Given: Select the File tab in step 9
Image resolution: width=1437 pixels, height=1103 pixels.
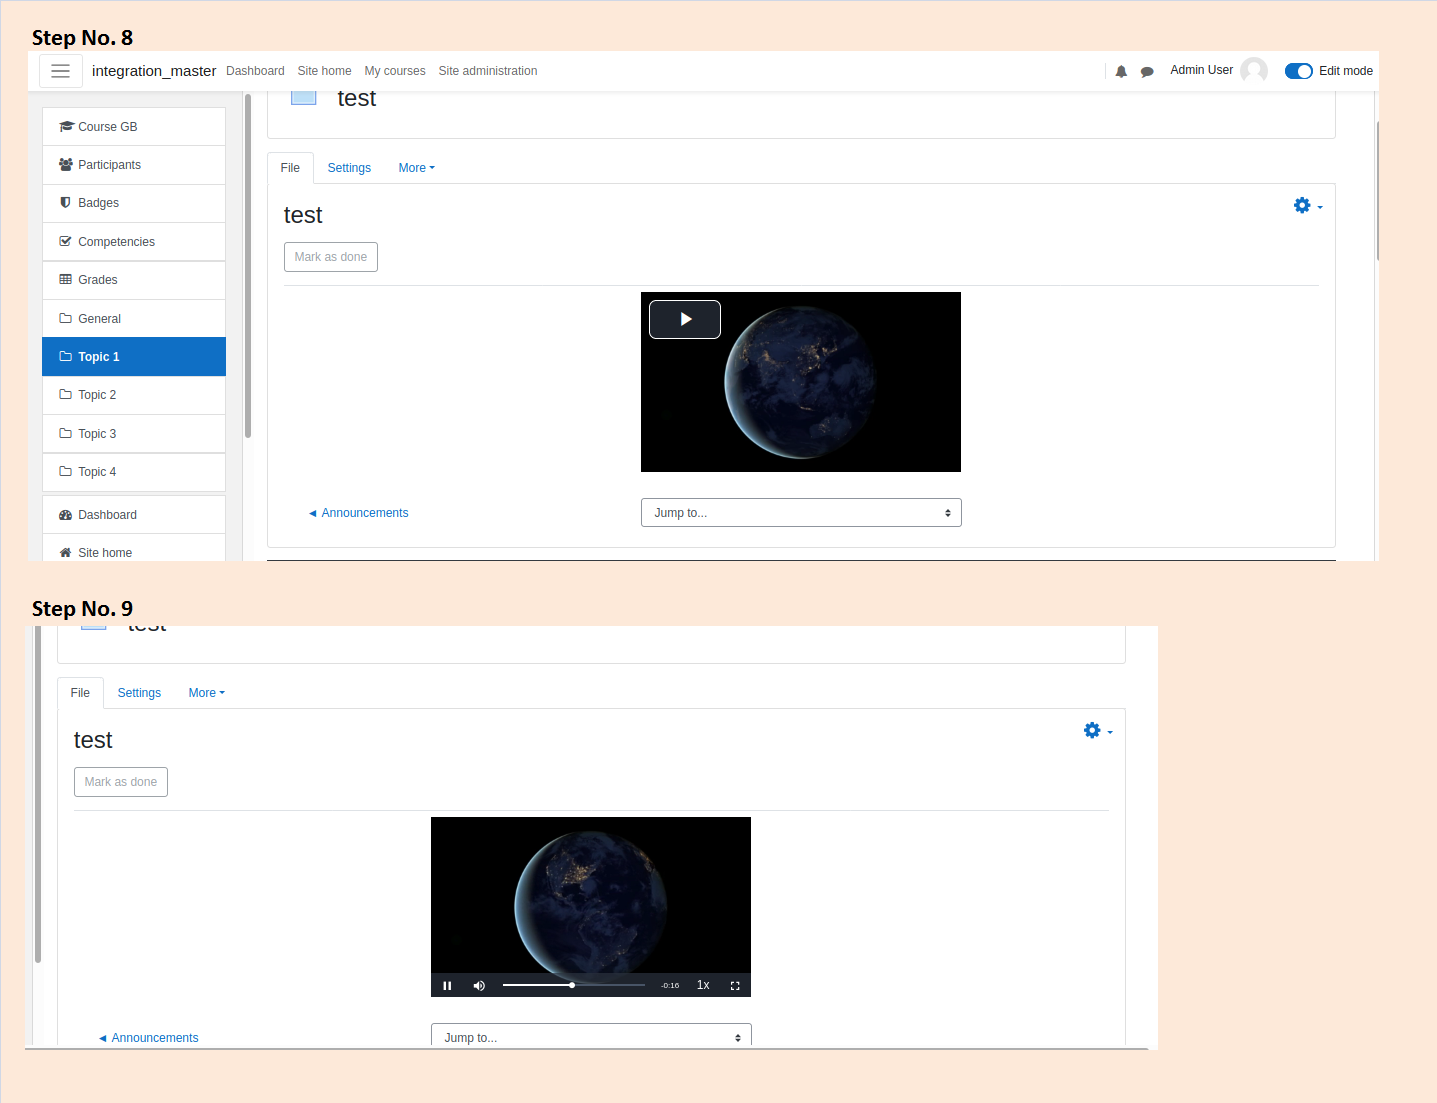Looking at the screenshot, I should coord(80,693).
